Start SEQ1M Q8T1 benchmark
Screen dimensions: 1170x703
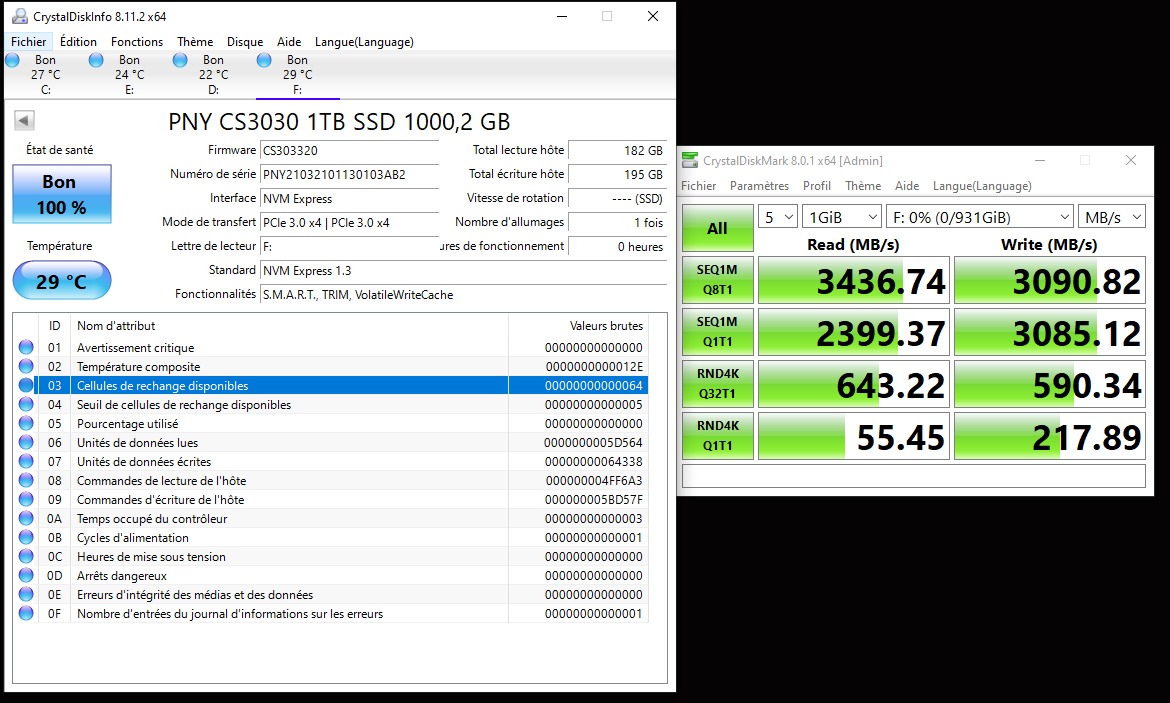[x=717, y=280]
